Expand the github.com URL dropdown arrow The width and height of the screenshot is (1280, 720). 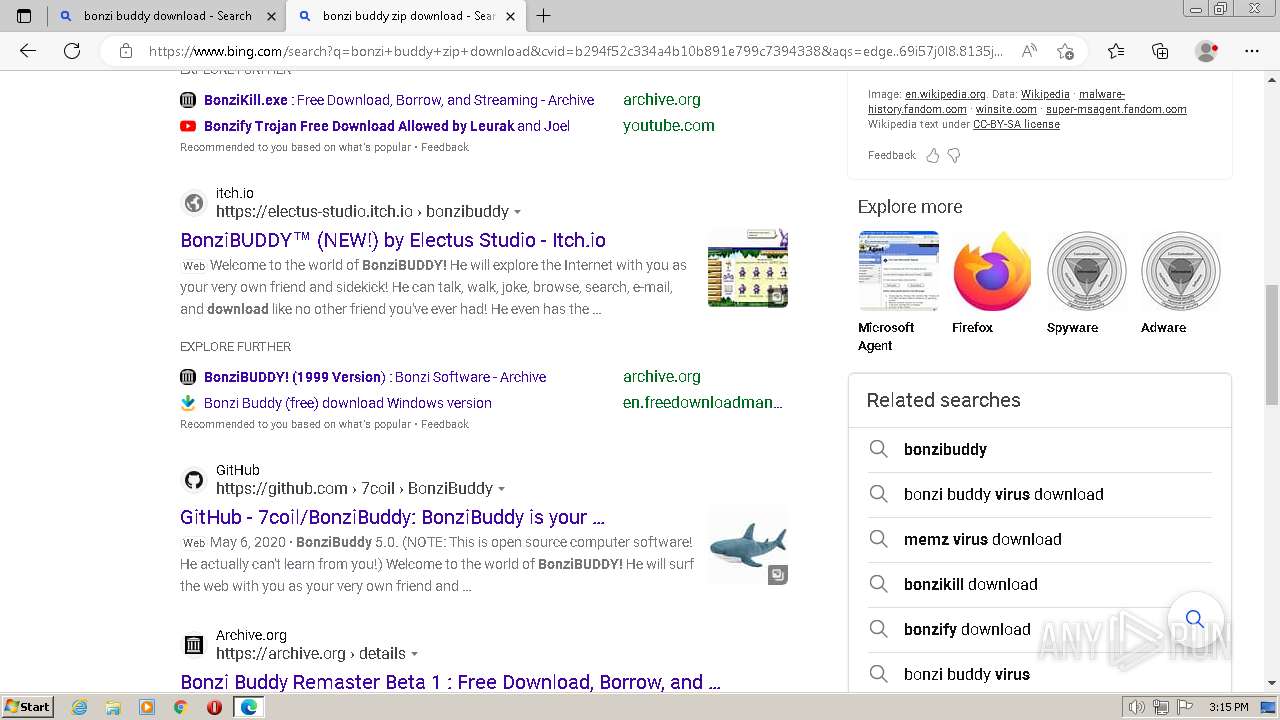pos(501,489)
